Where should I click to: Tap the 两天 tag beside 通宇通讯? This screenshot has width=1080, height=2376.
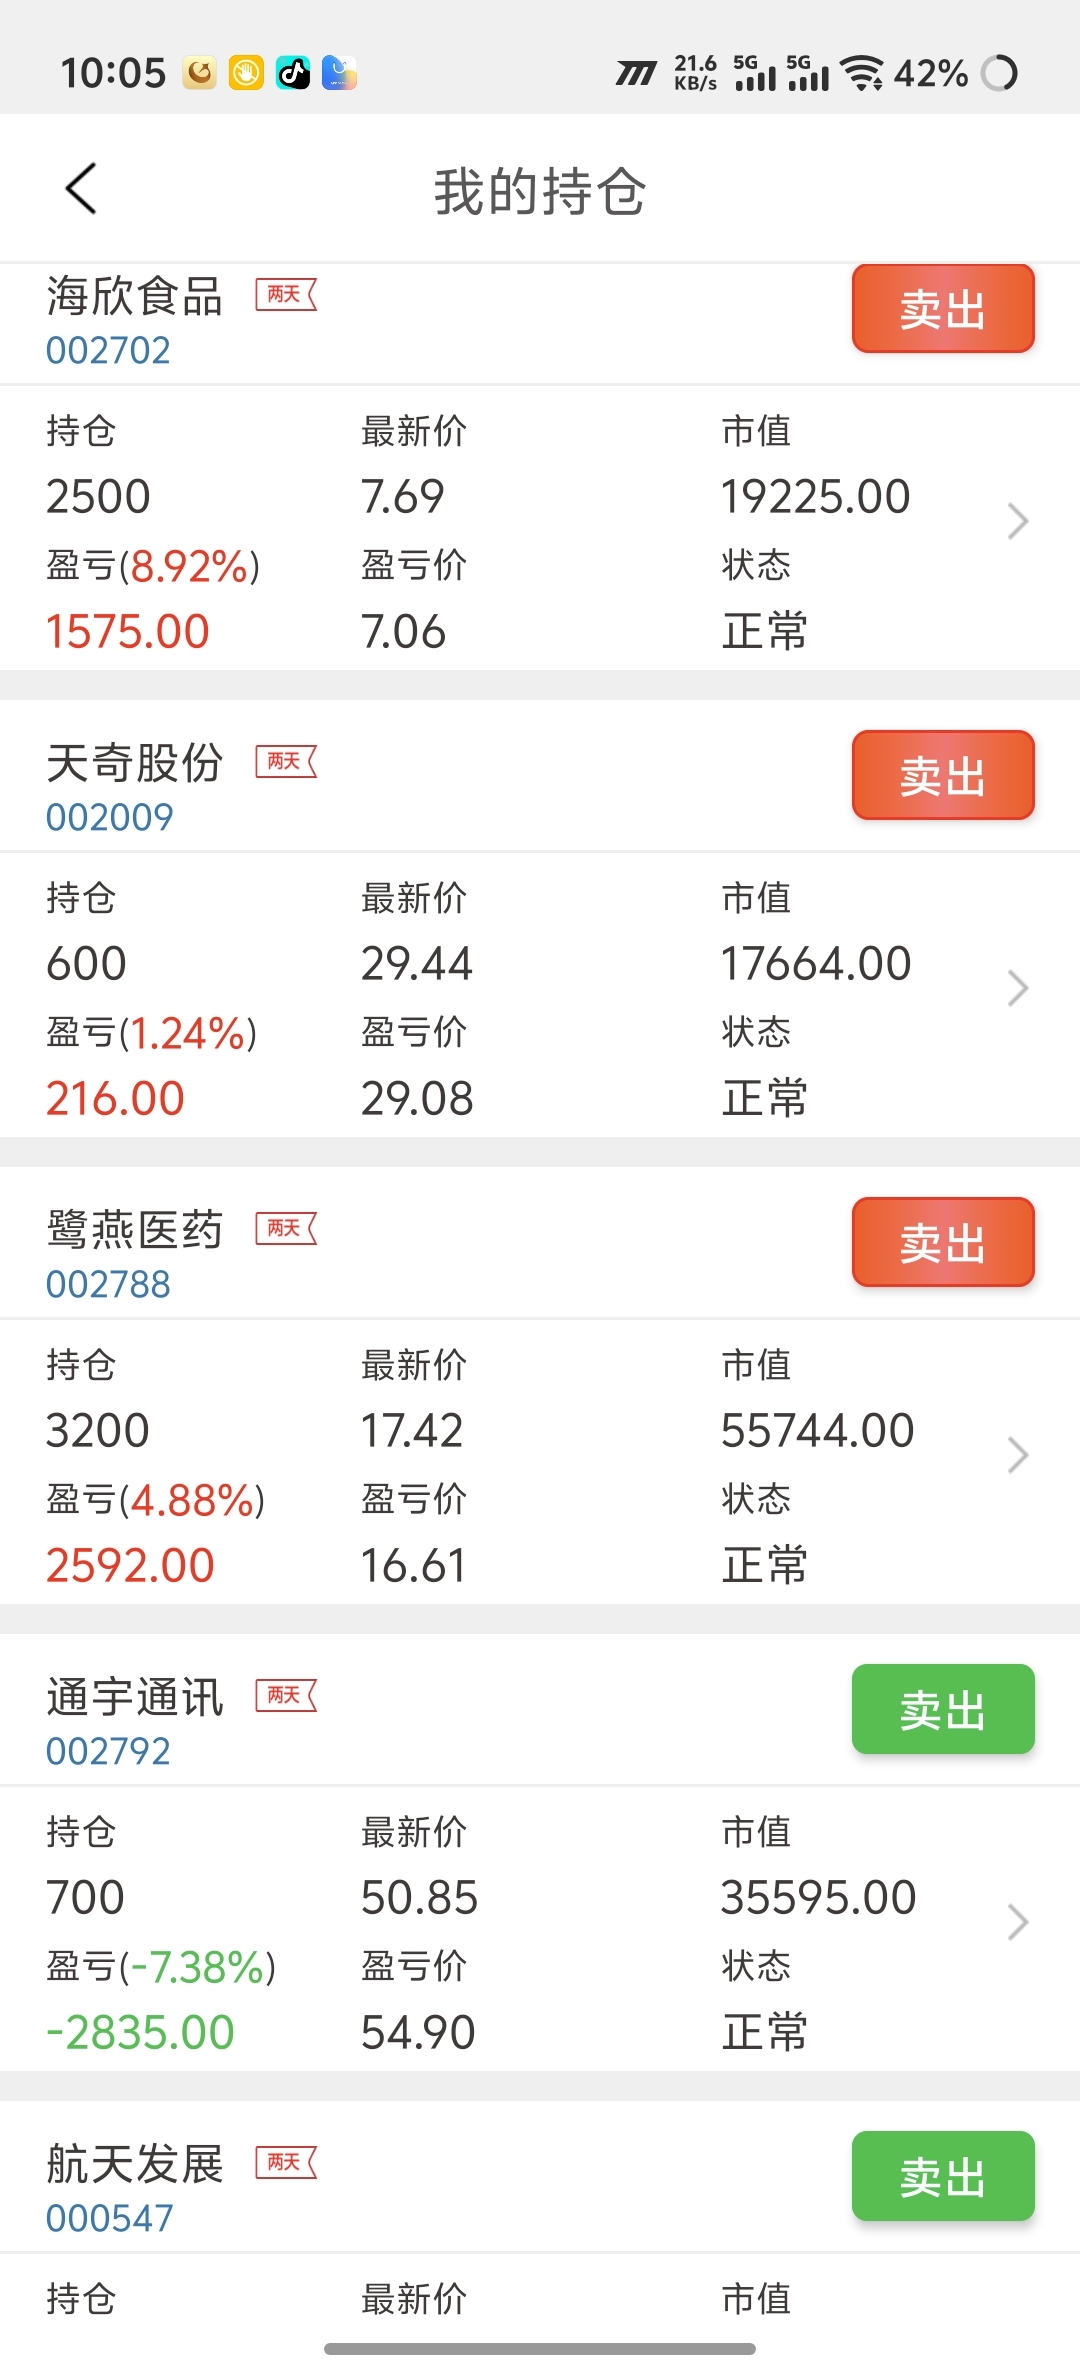(x=286, y=1696)
